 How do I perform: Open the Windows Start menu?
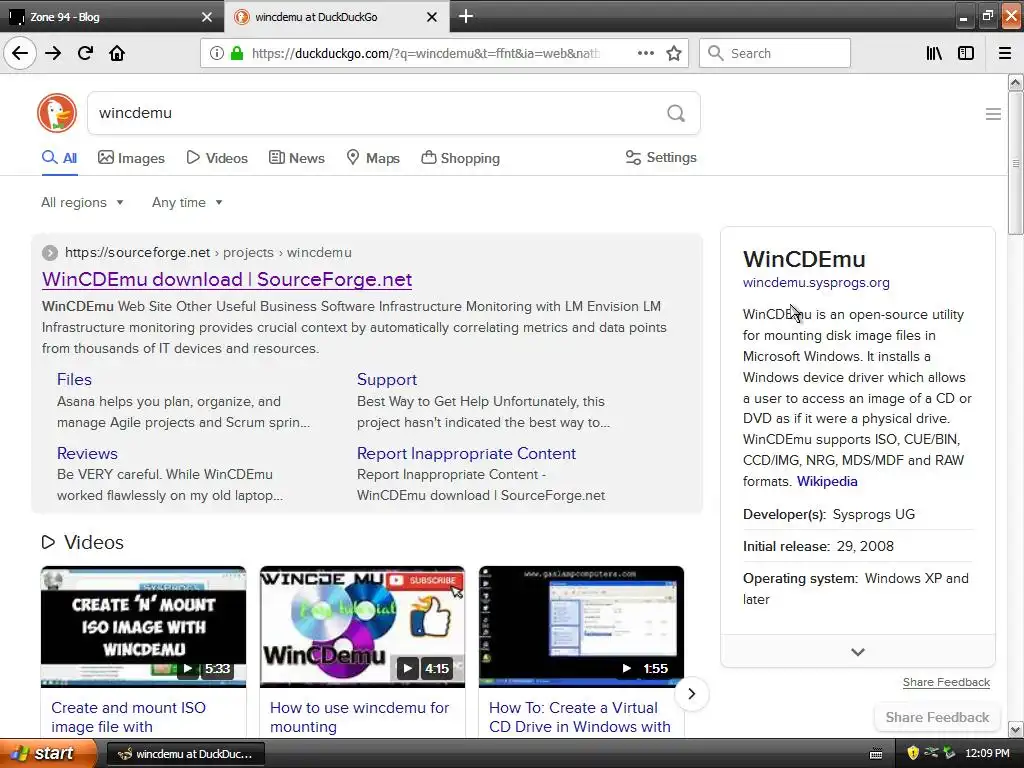[48, 753]
